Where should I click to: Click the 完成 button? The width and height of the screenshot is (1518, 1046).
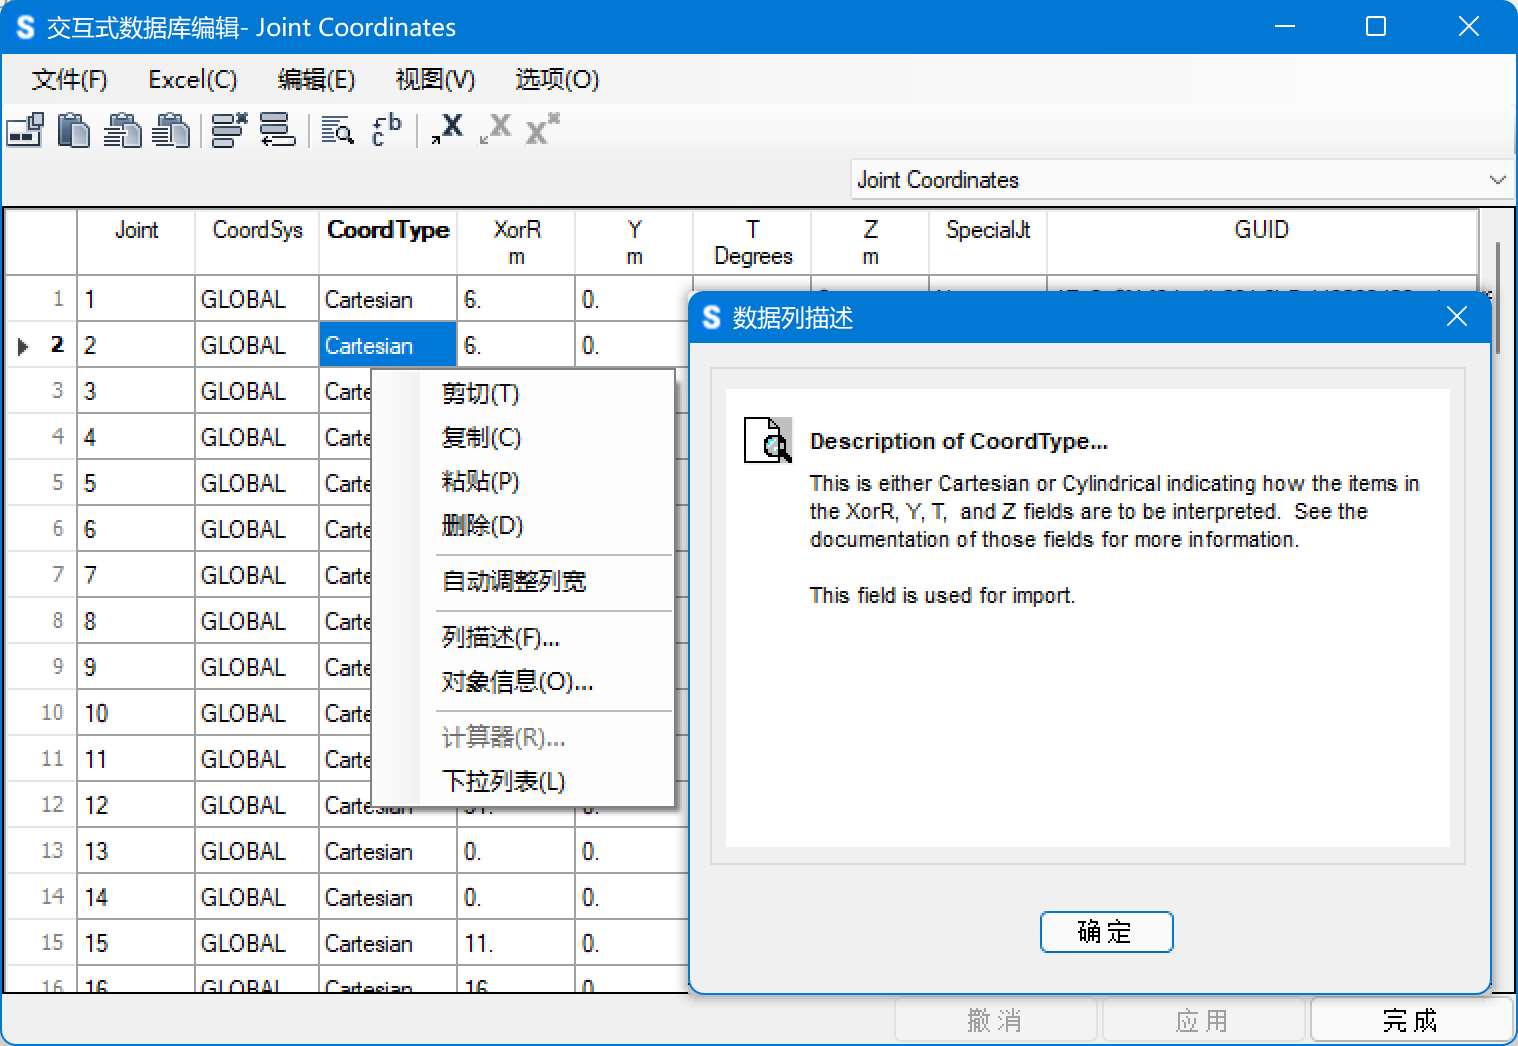point(1409,1020)
